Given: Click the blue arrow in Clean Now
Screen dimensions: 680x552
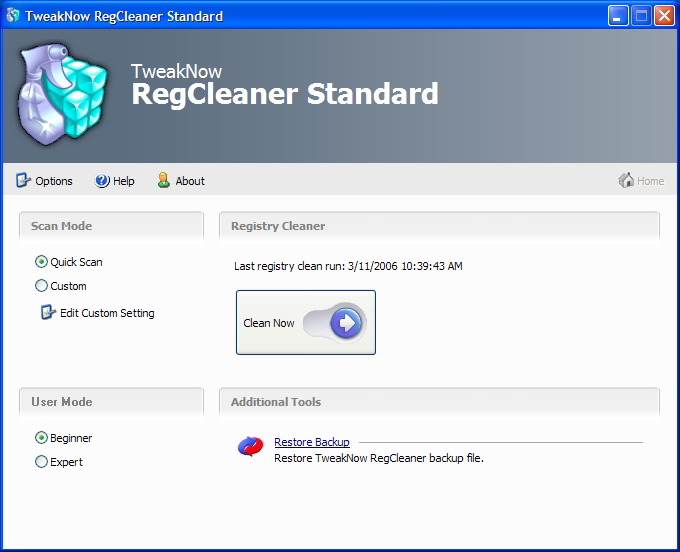Looking at the screenshot, I should click(x=346, y=323).
